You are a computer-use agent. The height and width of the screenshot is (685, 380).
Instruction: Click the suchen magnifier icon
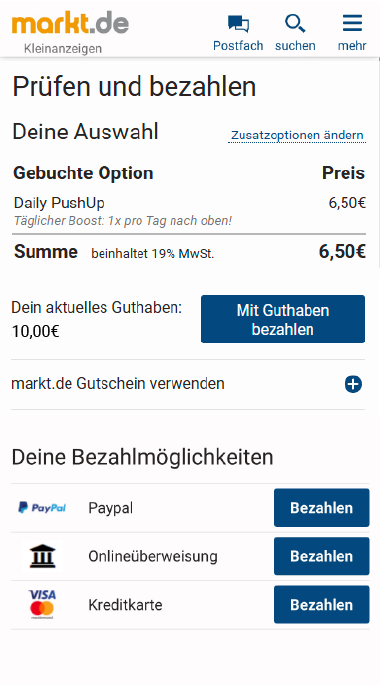[295, 24]
